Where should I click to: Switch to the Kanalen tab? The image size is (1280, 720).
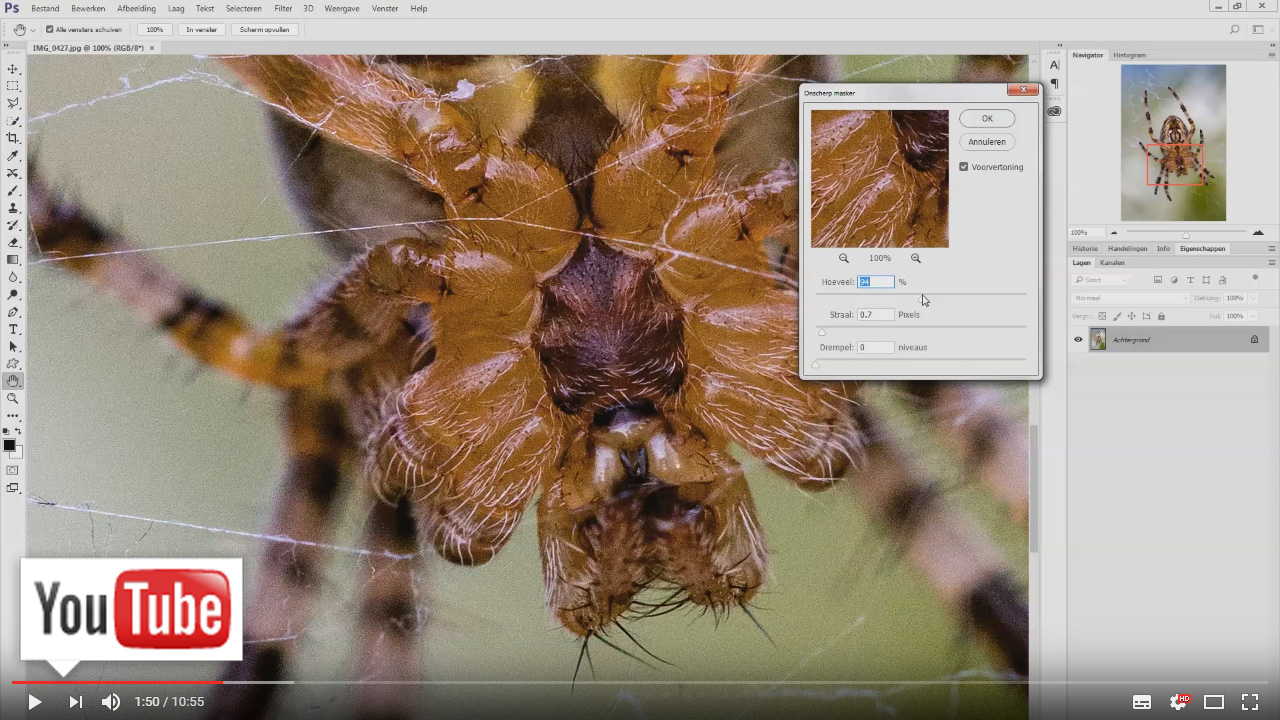[1112, 263]
